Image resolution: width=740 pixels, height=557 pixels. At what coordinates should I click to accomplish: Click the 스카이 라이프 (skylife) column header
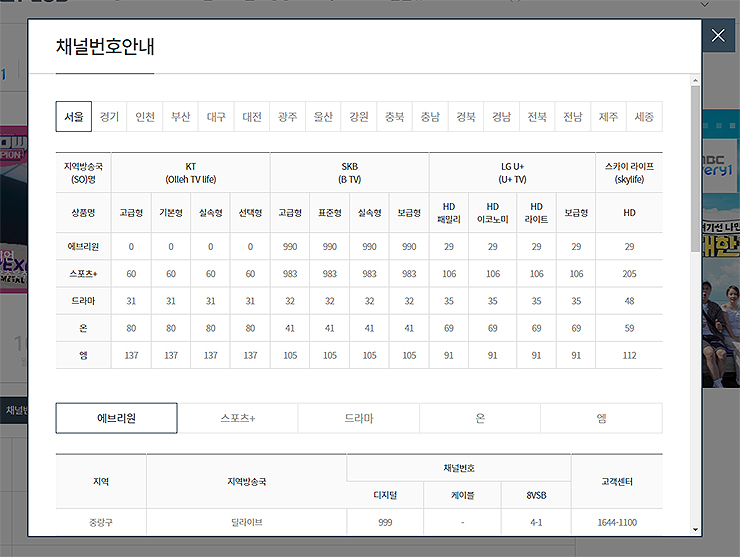(629, 173)
